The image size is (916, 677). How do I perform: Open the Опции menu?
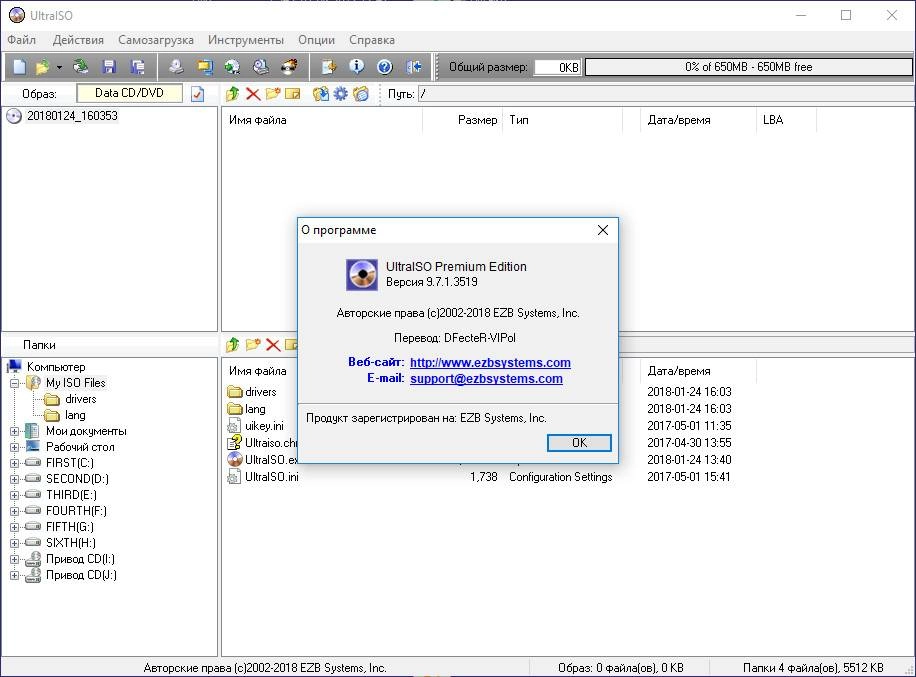(x=317, y=40)
